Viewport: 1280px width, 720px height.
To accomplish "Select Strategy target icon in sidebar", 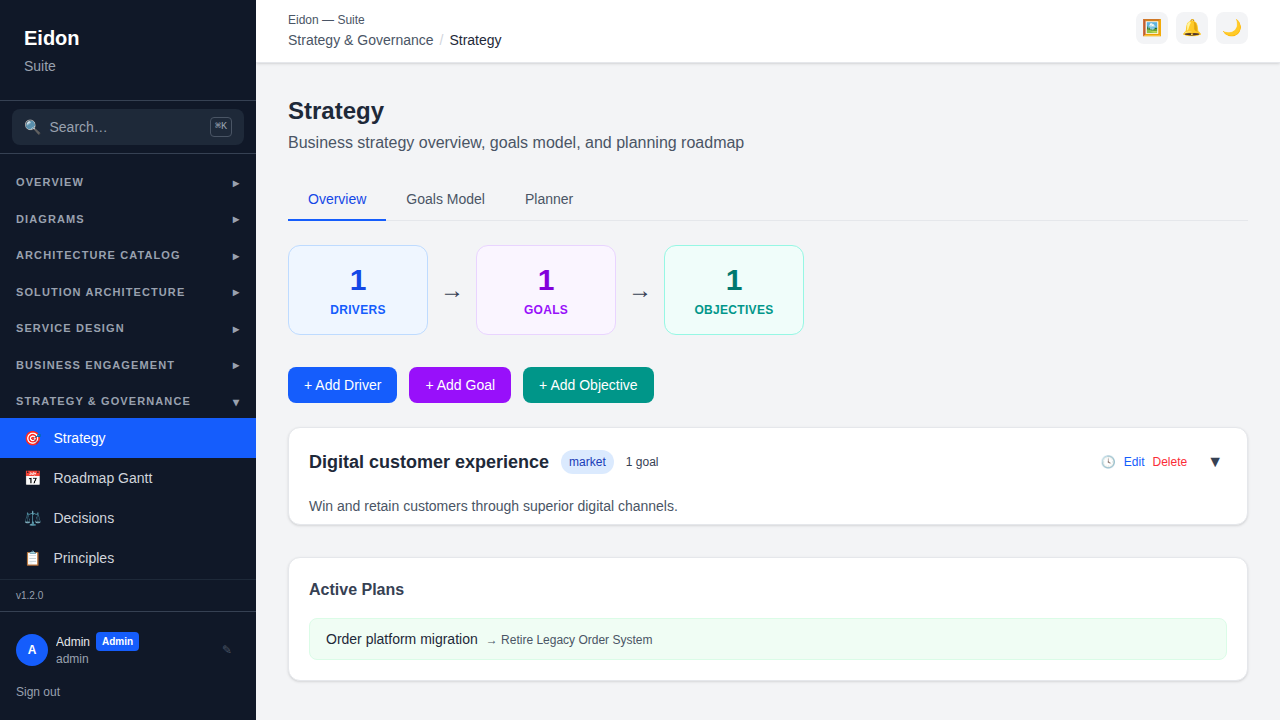I will click(32, 438).
